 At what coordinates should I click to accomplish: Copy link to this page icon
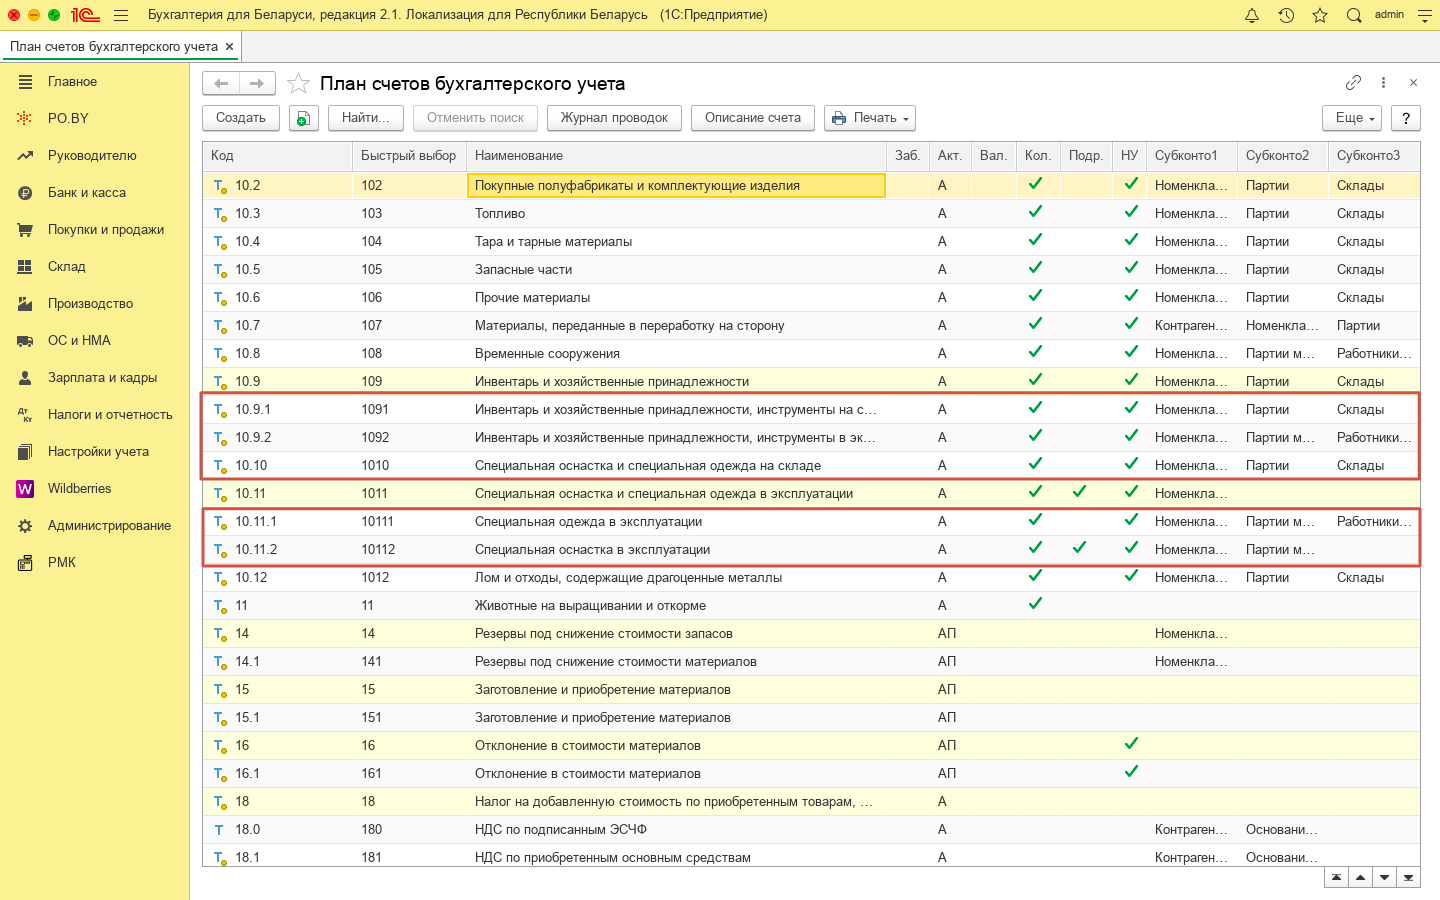click(x=1353, y=83)
